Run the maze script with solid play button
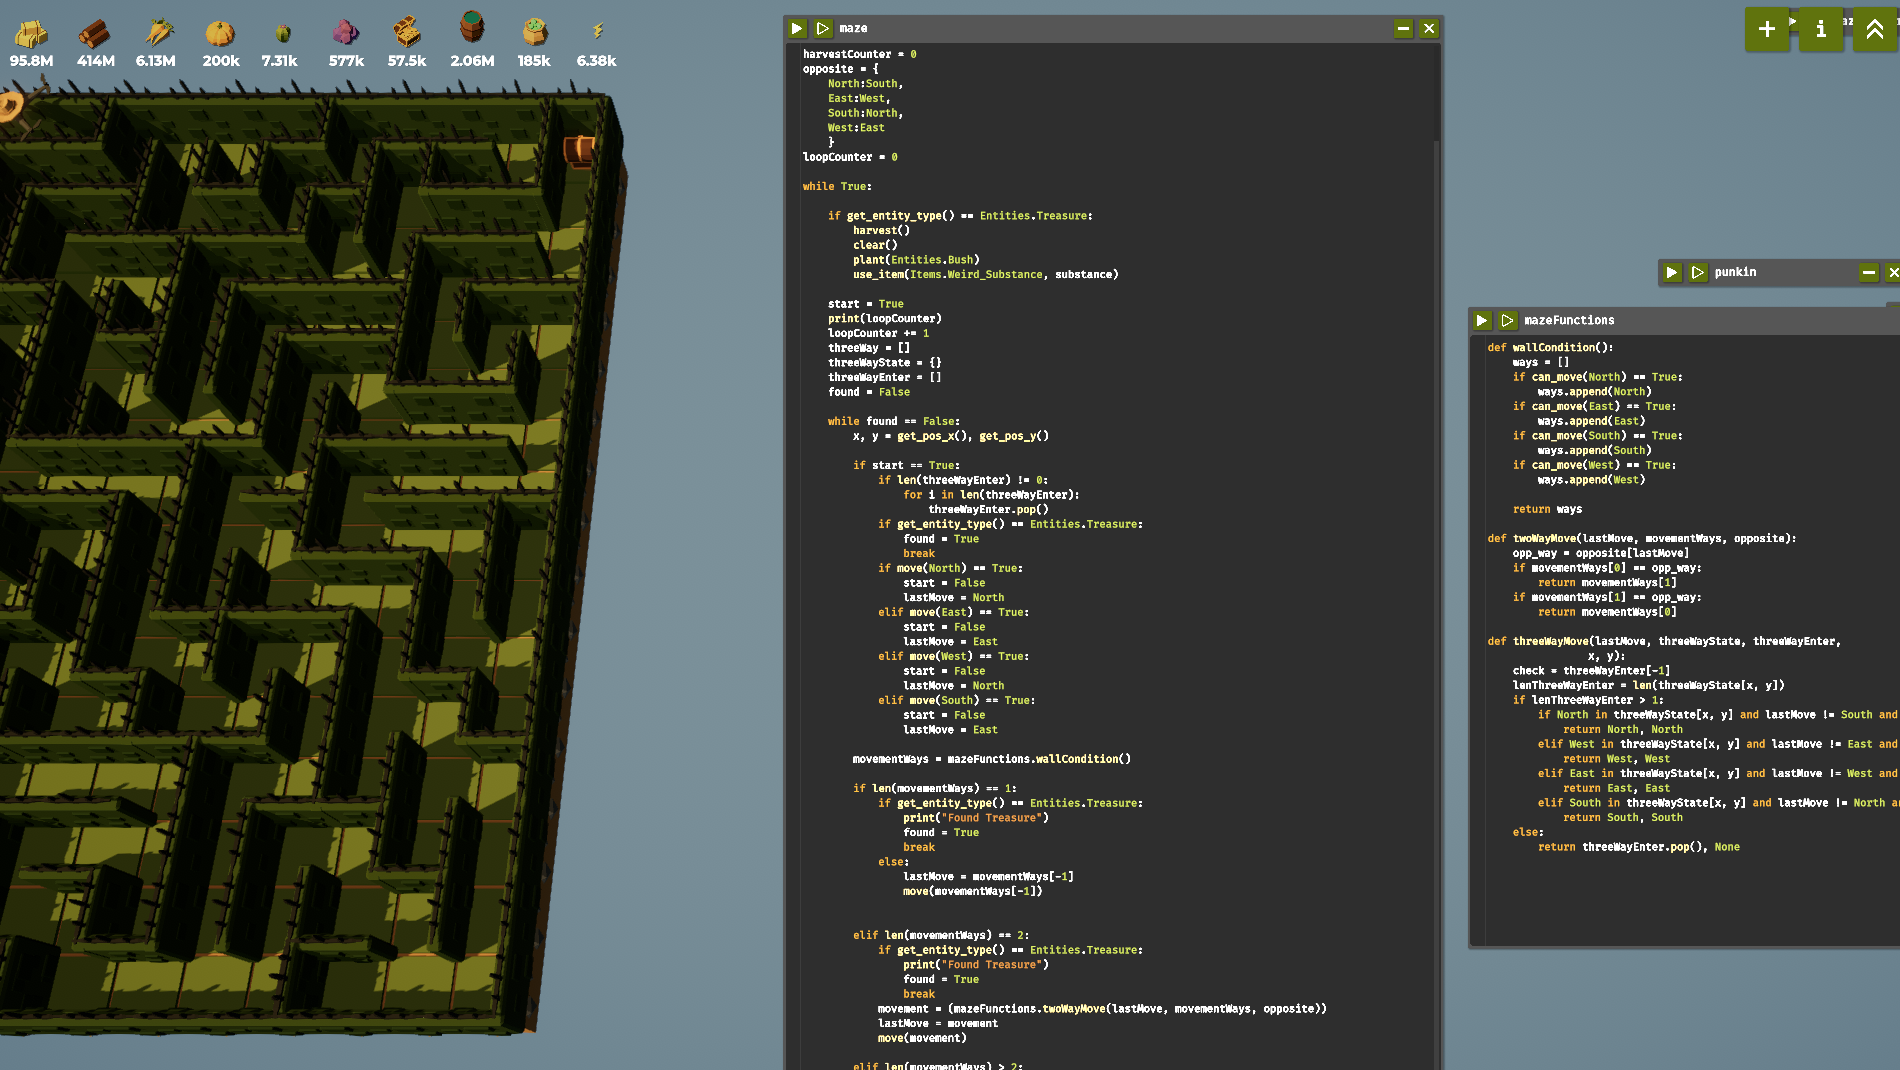Image resolution: width=1900 pixels, height=1070 pixels. coord(797,28)
